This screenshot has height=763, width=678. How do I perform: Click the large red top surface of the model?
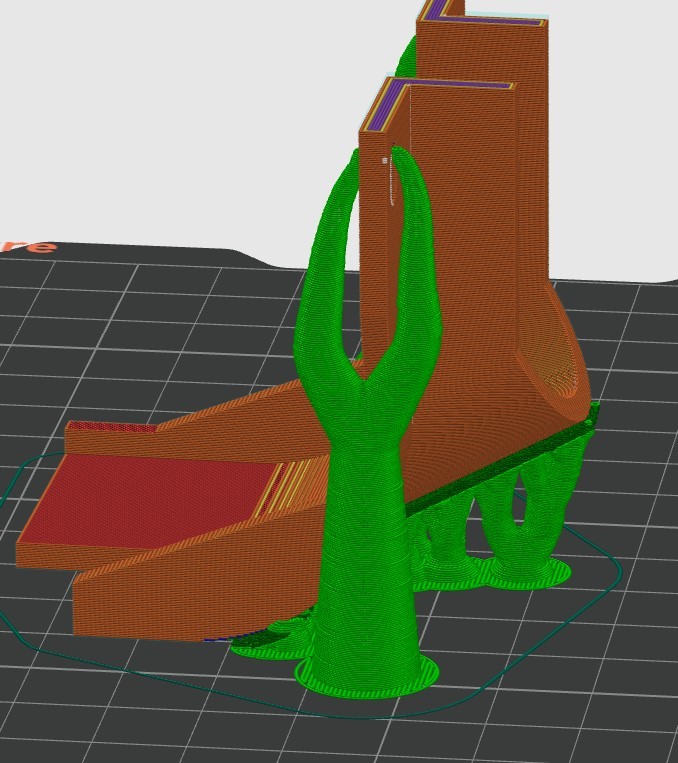point(150,498)
